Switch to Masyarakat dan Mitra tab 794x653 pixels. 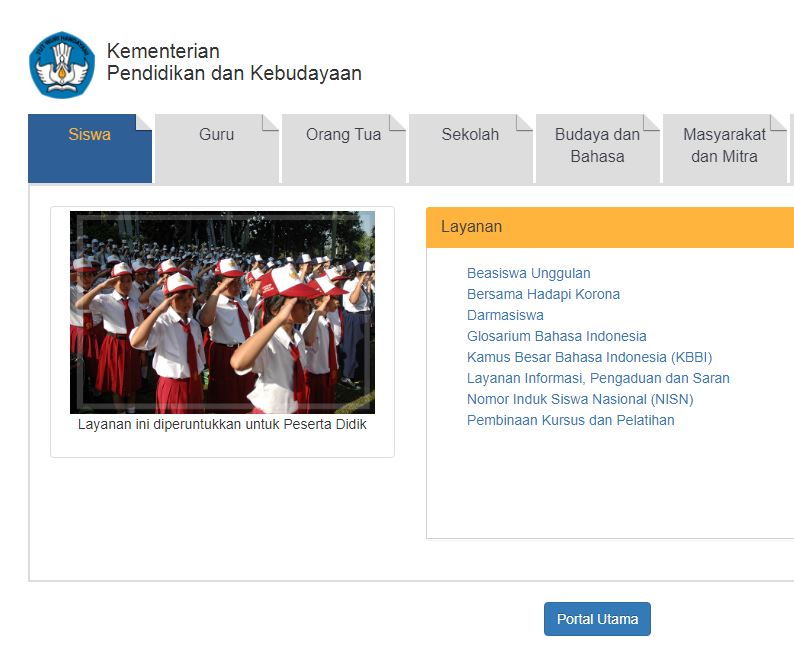(724, 146)
